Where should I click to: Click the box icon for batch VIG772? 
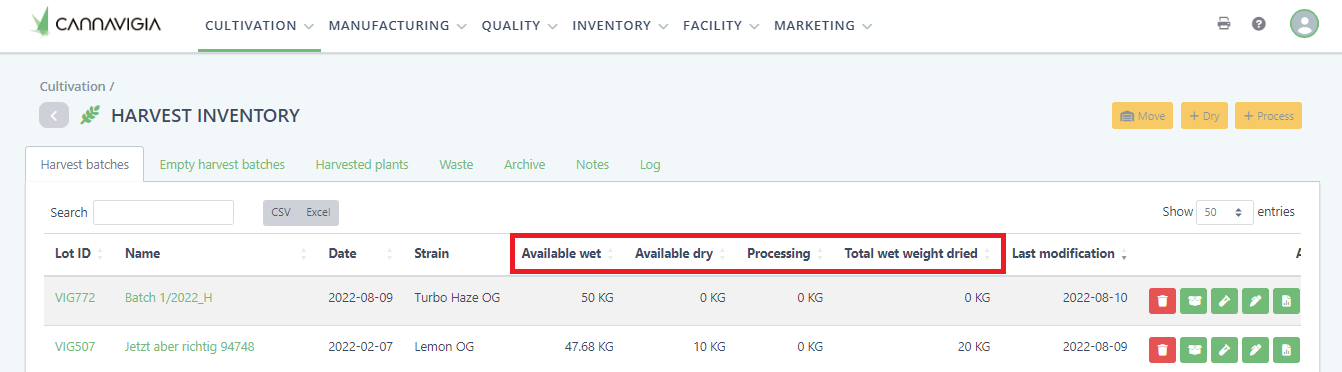point(1193,301)
